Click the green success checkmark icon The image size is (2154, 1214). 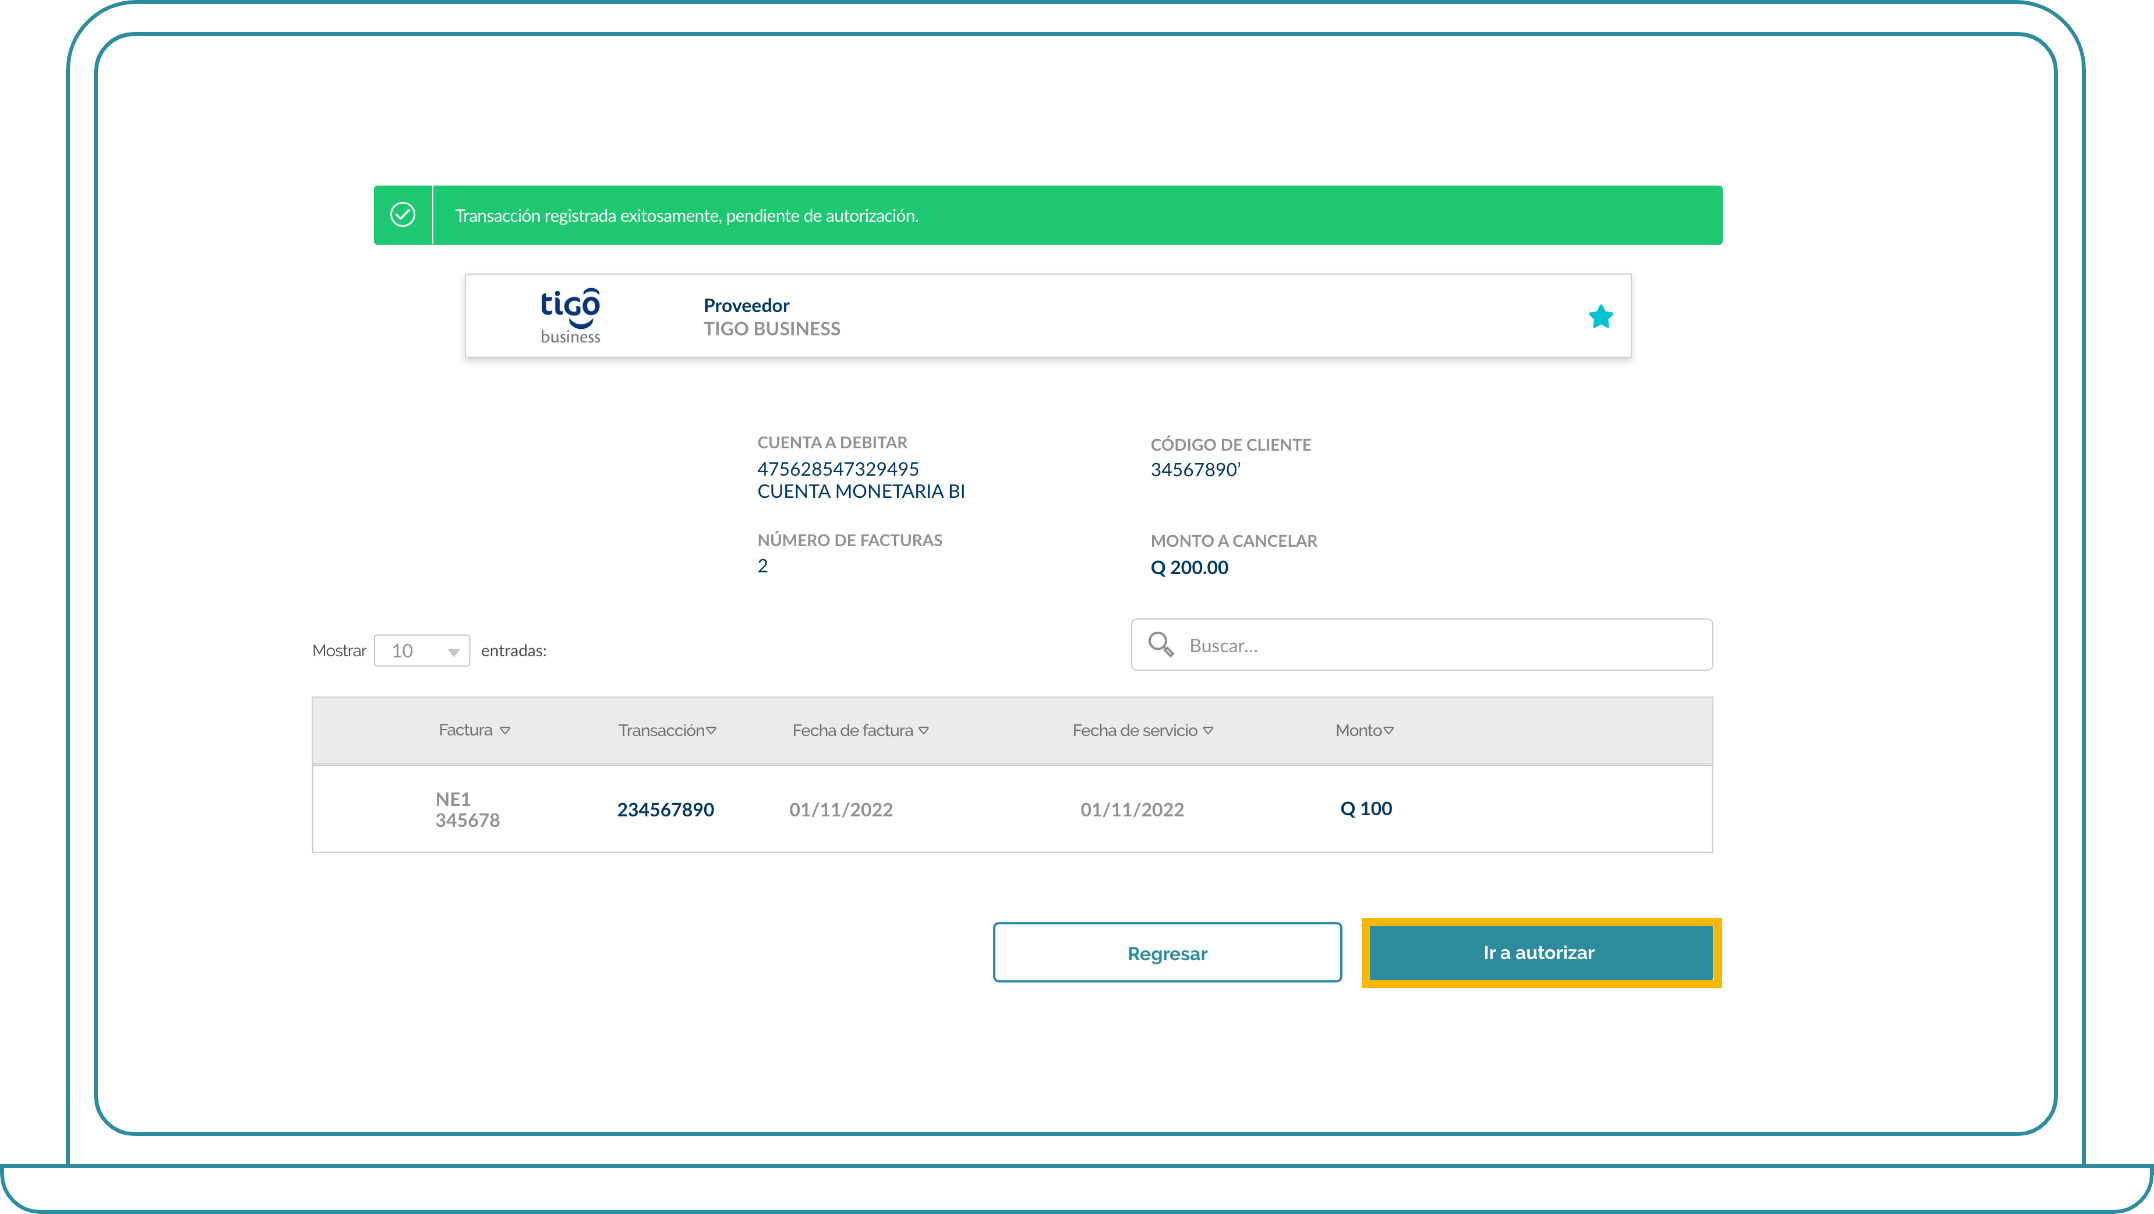[403, 215]
